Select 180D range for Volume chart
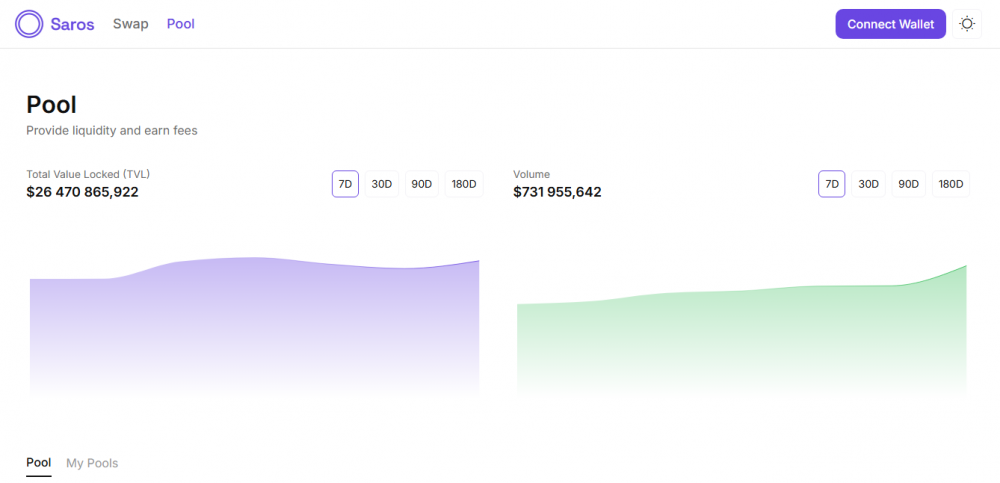 (950, 184)
